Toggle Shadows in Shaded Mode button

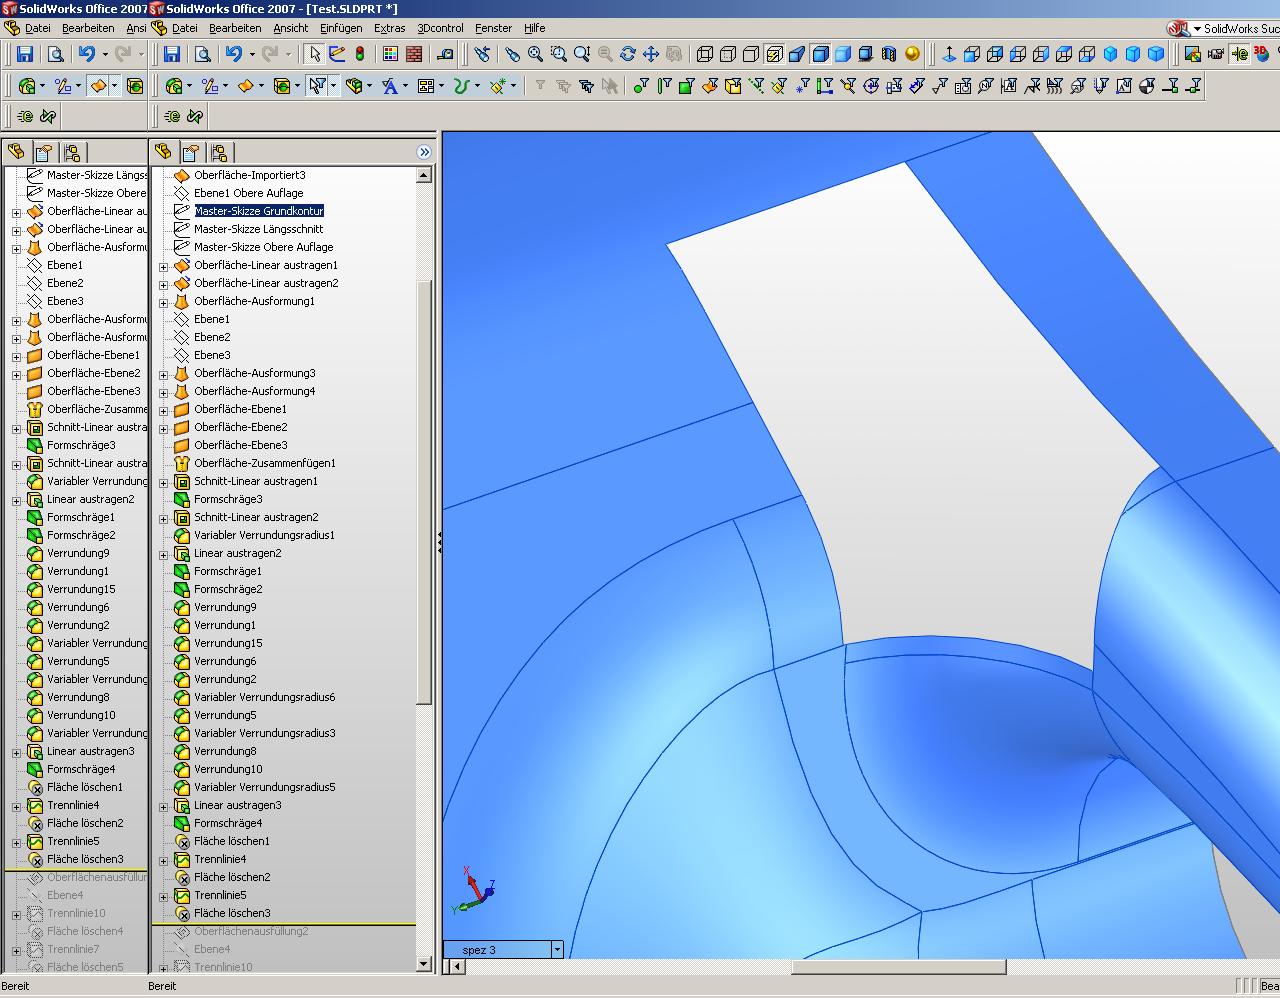866,54
